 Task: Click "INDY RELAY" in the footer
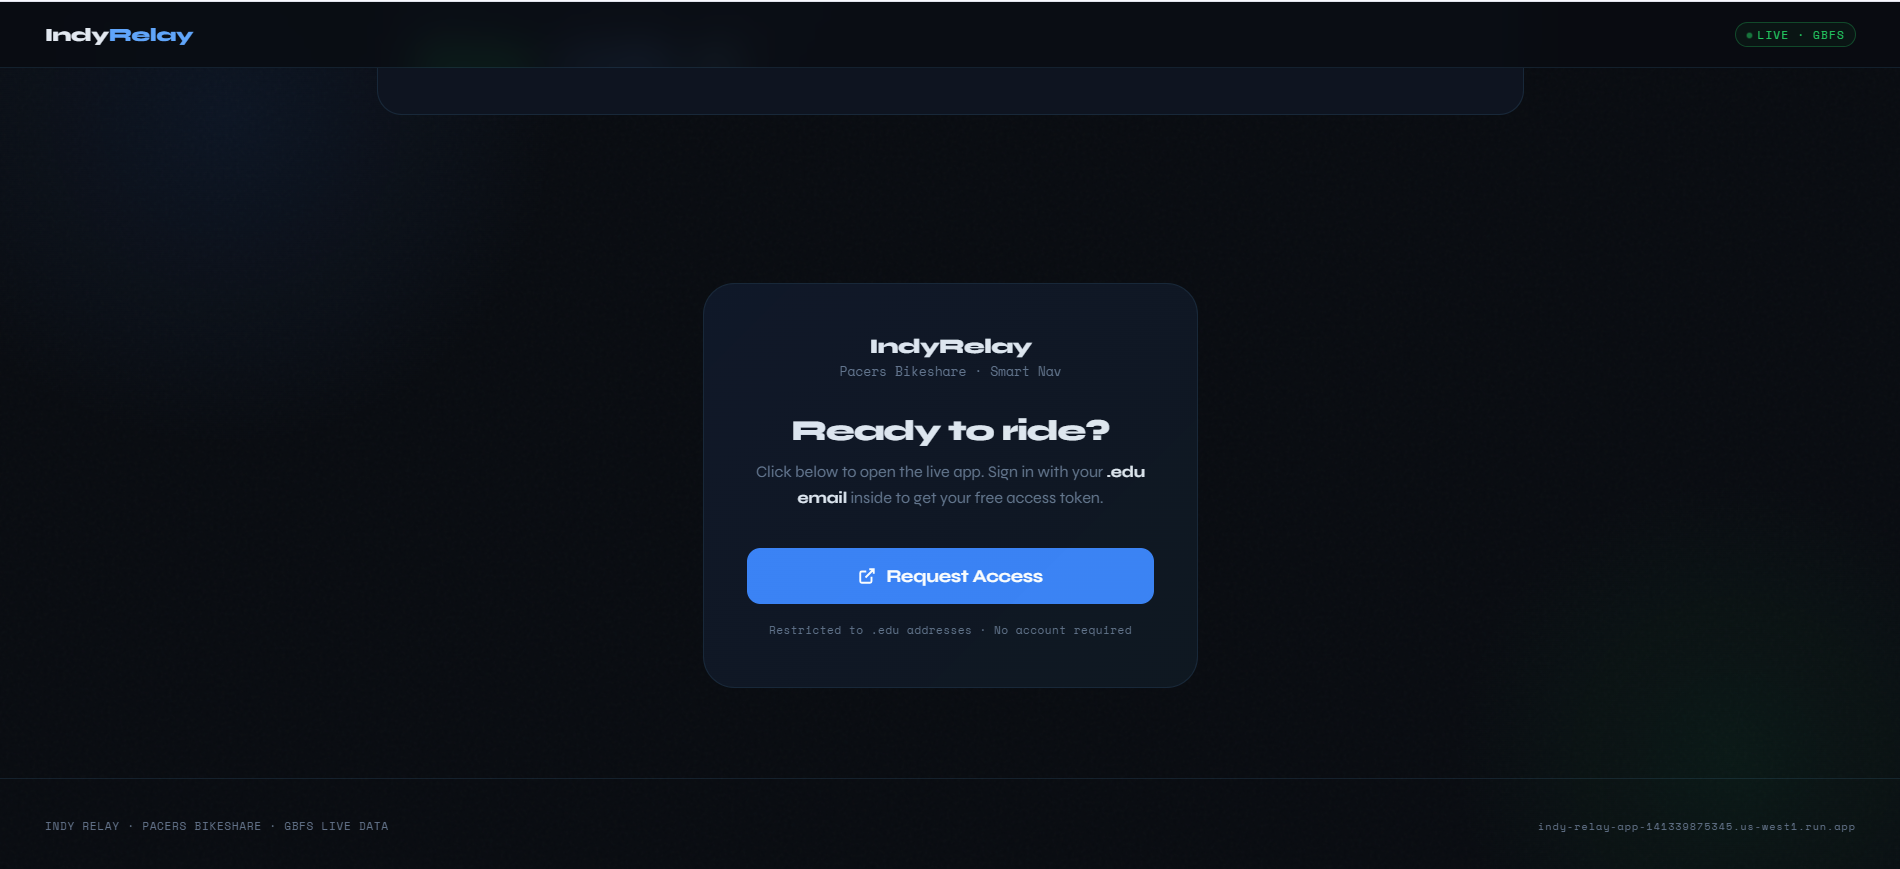coord(82,826)
